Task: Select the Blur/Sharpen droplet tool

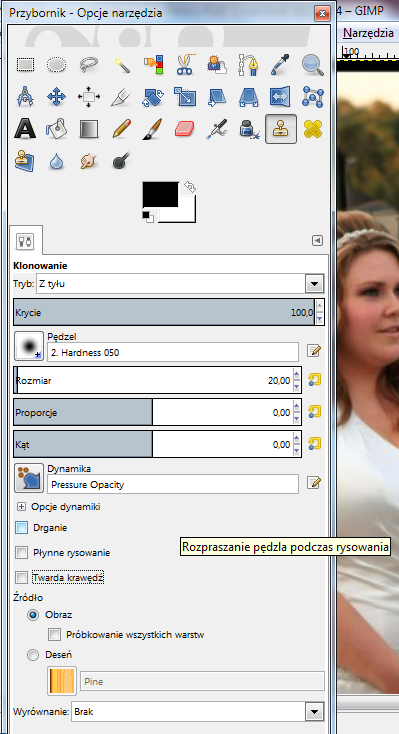Action: coord(56,161)
